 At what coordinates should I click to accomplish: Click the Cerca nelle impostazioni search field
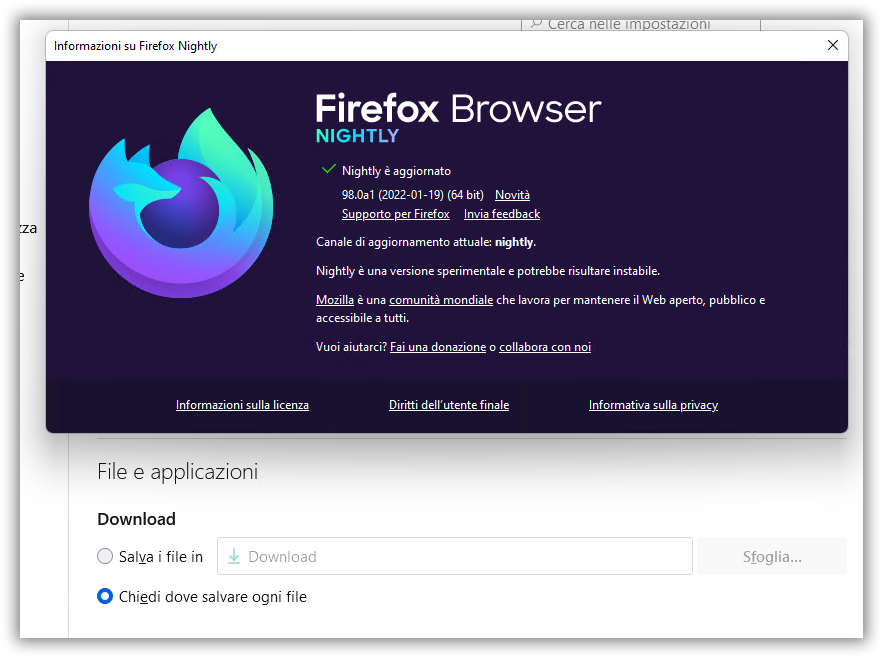pos(641,25)
